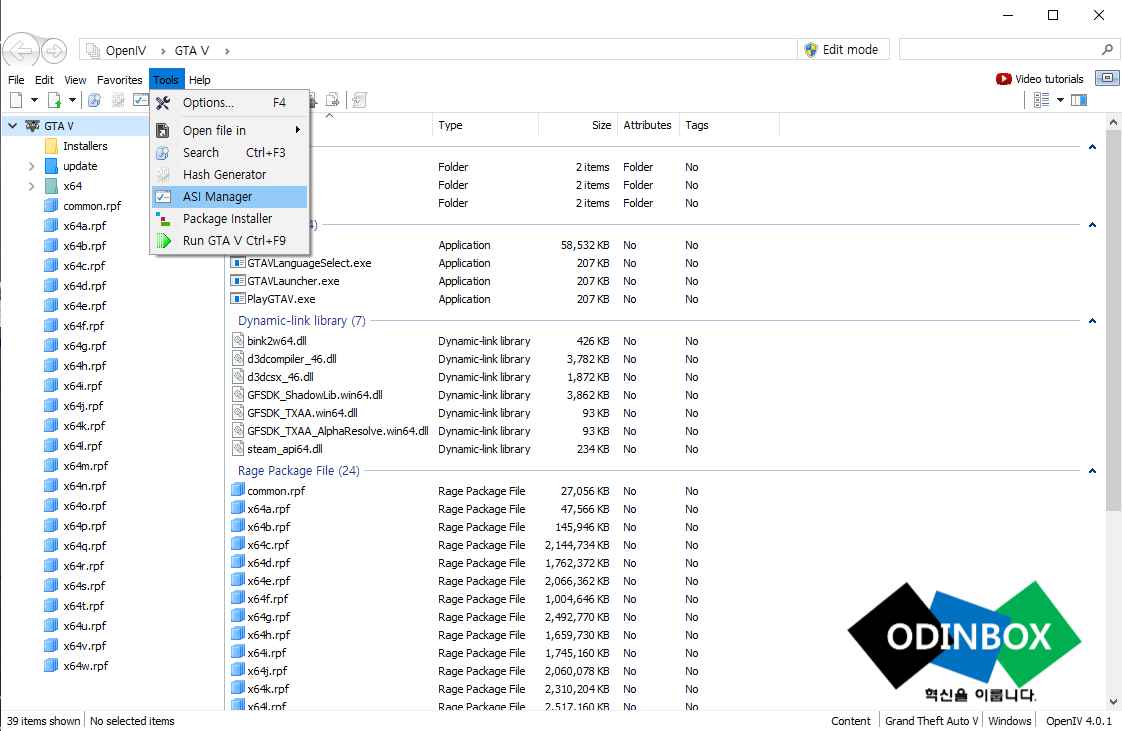Select d3dcompiler_46.dll in file list

click(x=292, y=359)
